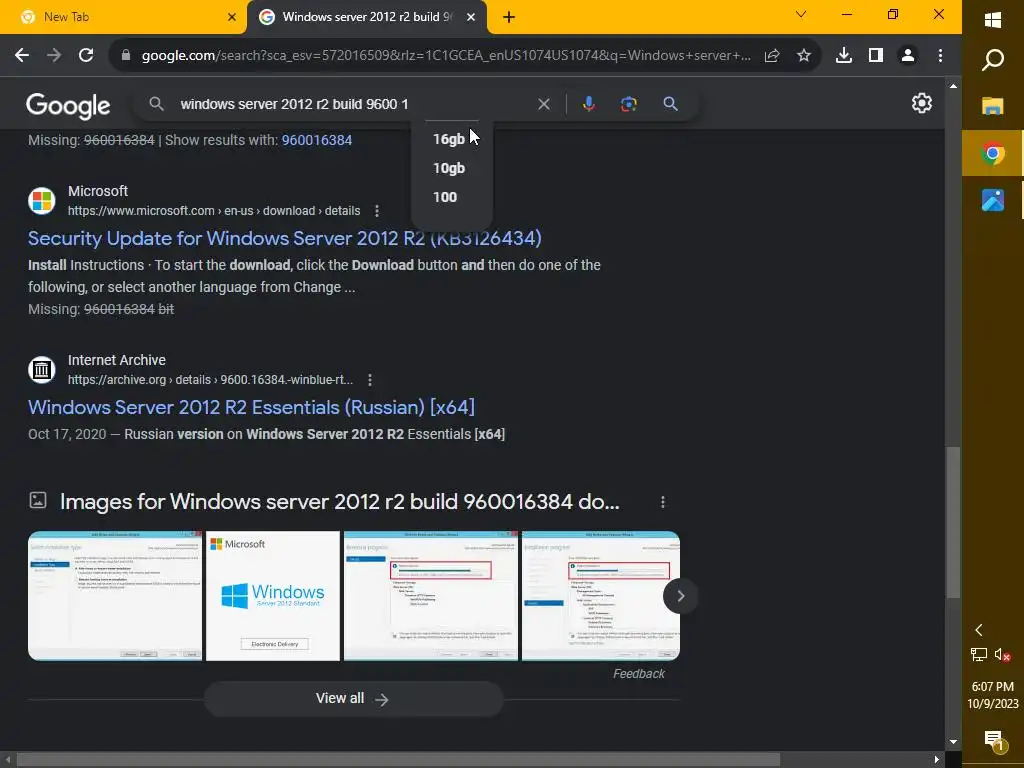Clear the search box text

click(543, 104)
